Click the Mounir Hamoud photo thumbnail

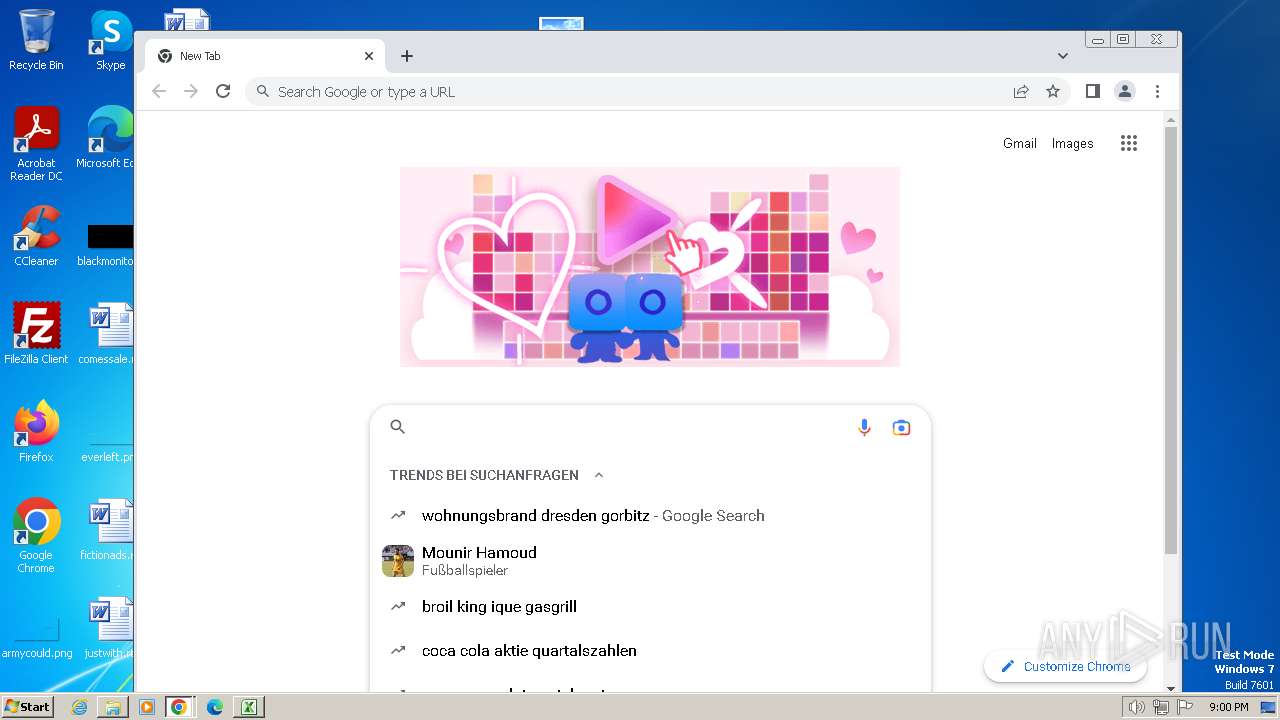398,561
